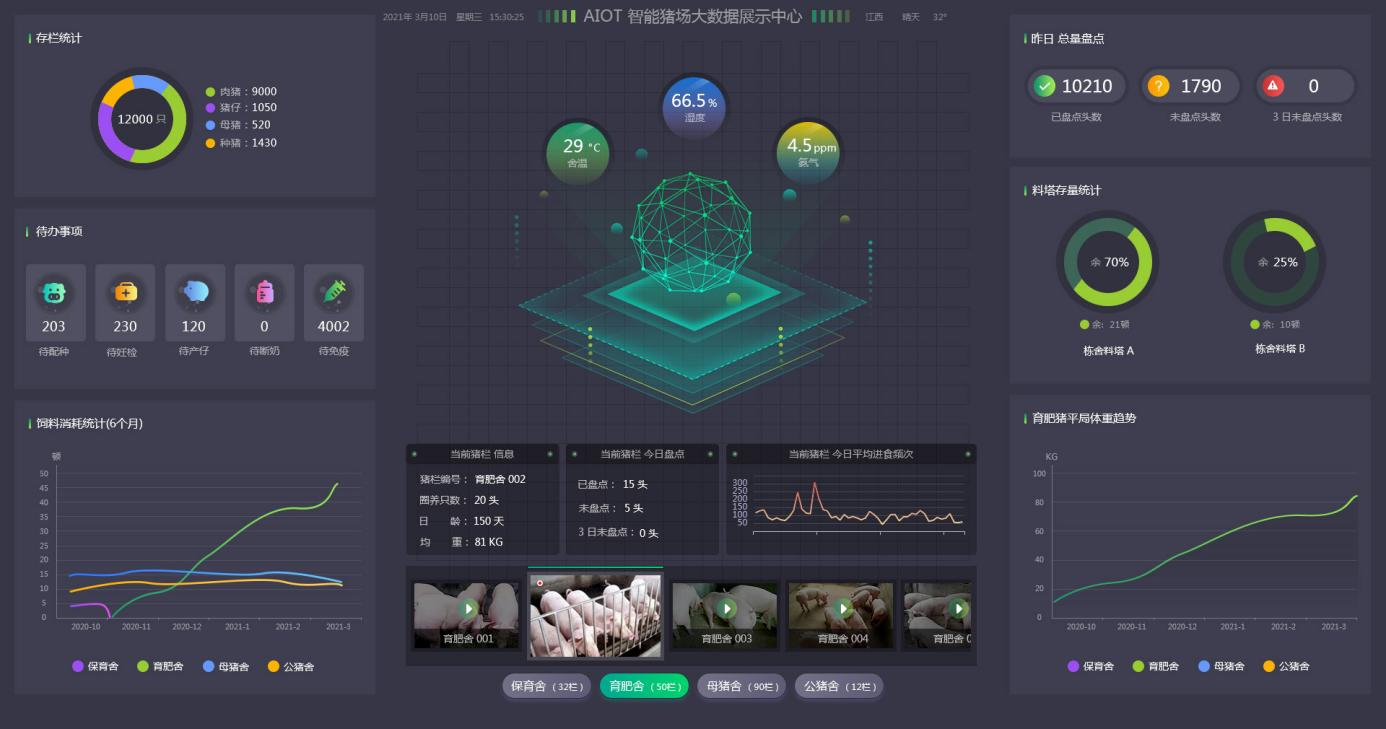The image size is (1386, 729).
Task: Click the 种猪：1430 legend entry
Action: (x=241, y=143)
